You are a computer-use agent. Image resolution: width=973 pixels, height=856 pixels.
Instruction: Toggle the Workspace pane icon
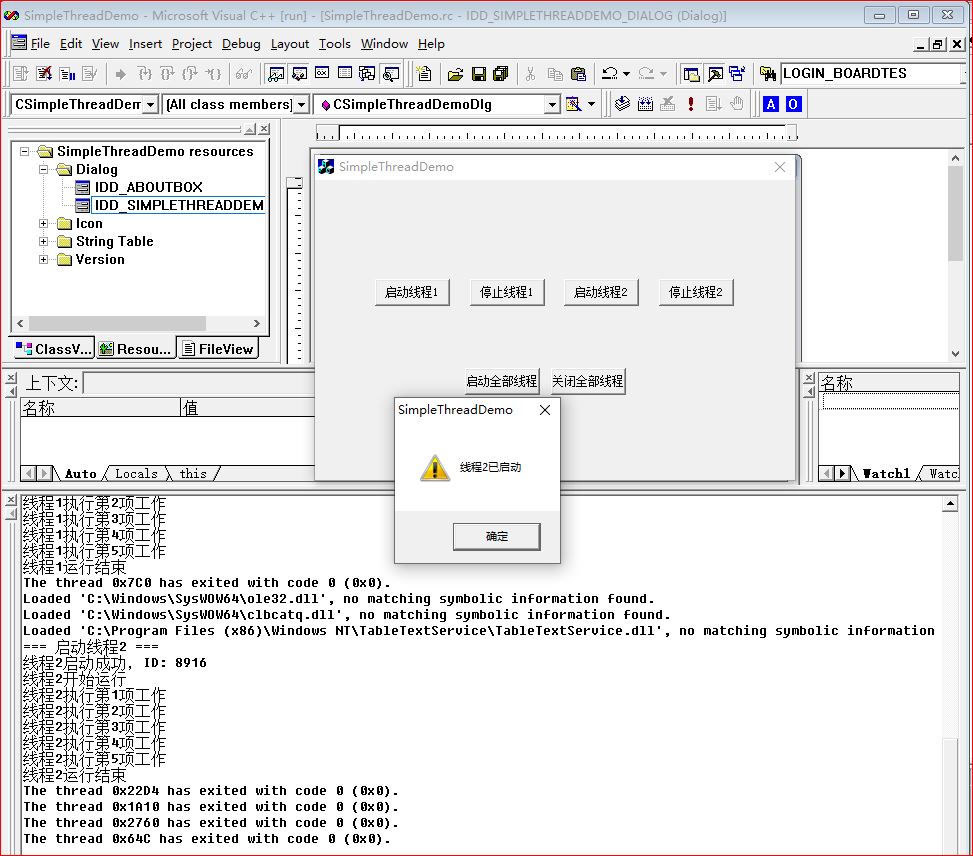click(691, 74)
